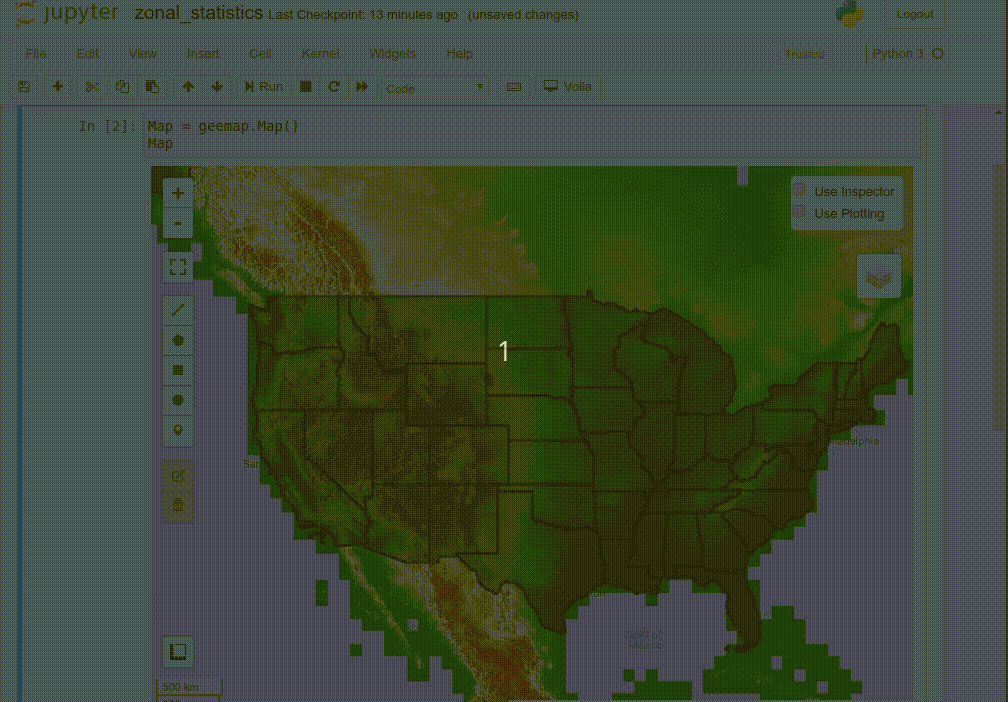Open the File menu
Screen dimensions: 1008x702
36,54
